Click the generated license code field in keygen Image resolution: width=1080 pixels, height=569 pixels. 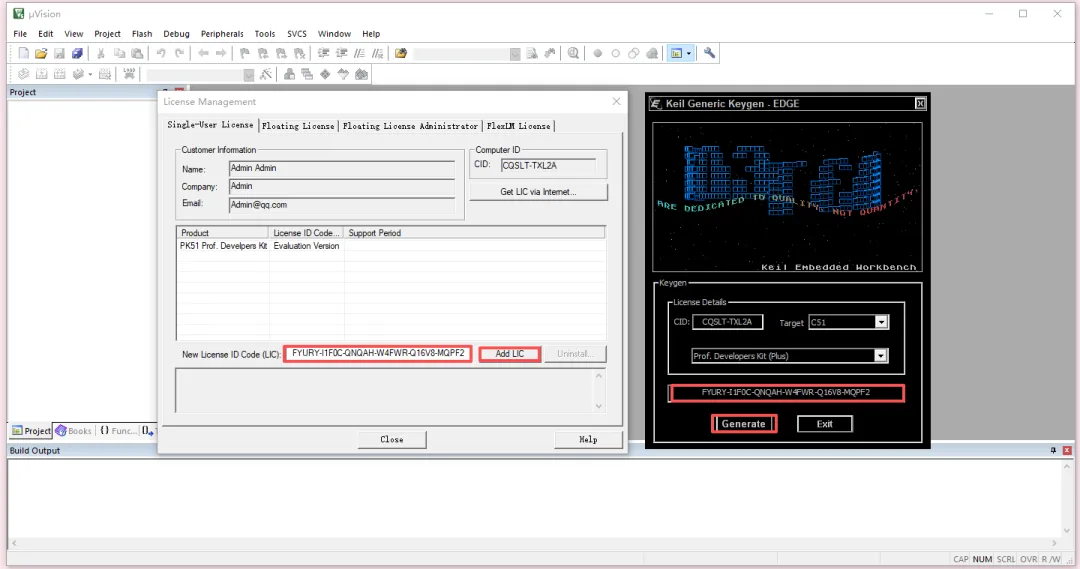click(x=786, y=393)
